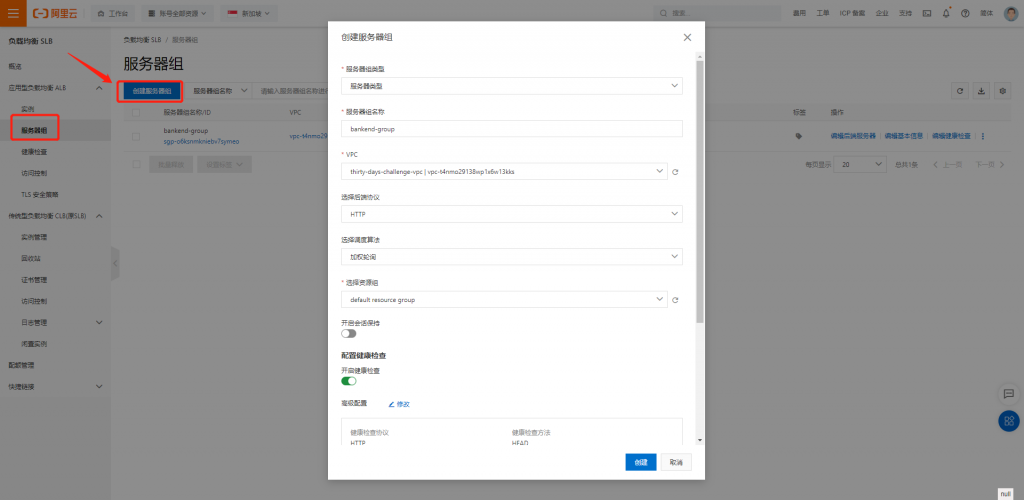Open the 服务器组类型 dropdown
The height and width of the screenshot is (500, 1024).
tap(511, 86)
